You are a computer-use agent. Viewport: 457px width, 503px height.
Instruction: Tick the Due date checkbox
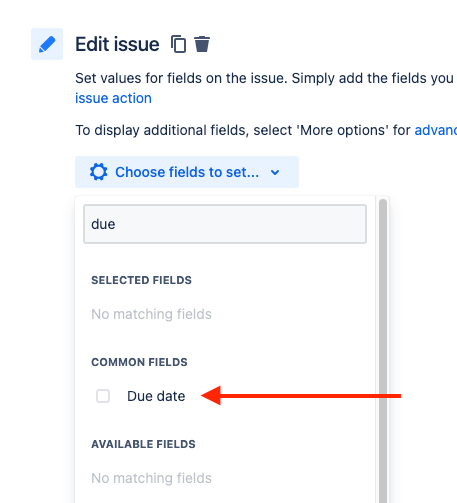pos(103,396)
